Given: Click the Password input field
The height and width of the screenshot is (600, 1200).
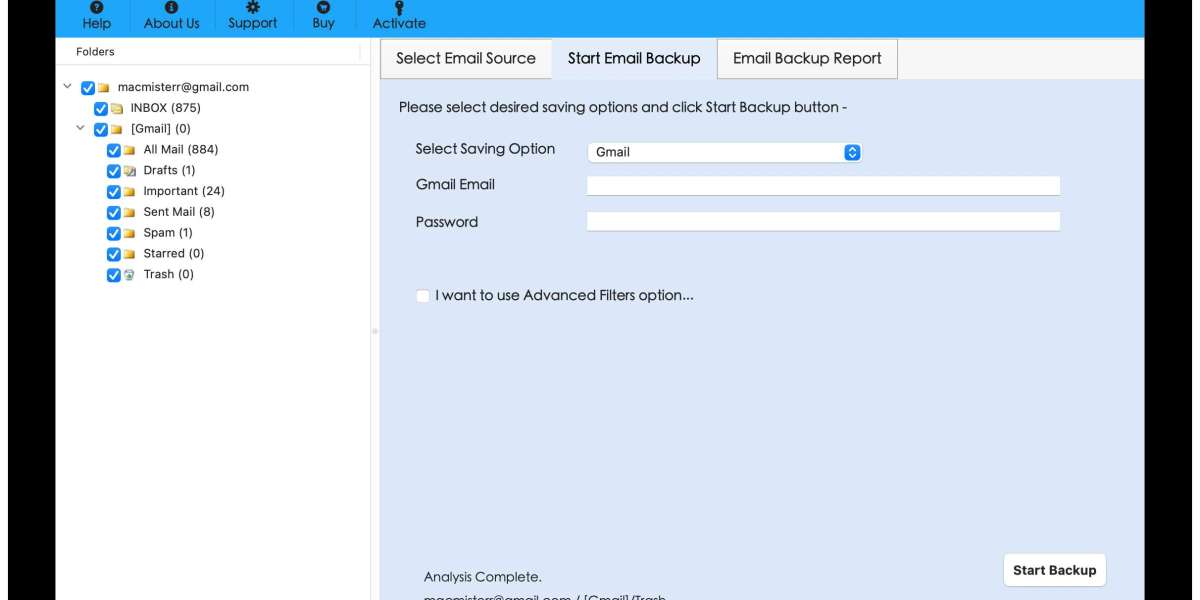Looking at the screenshot, I should pos(823,222).
